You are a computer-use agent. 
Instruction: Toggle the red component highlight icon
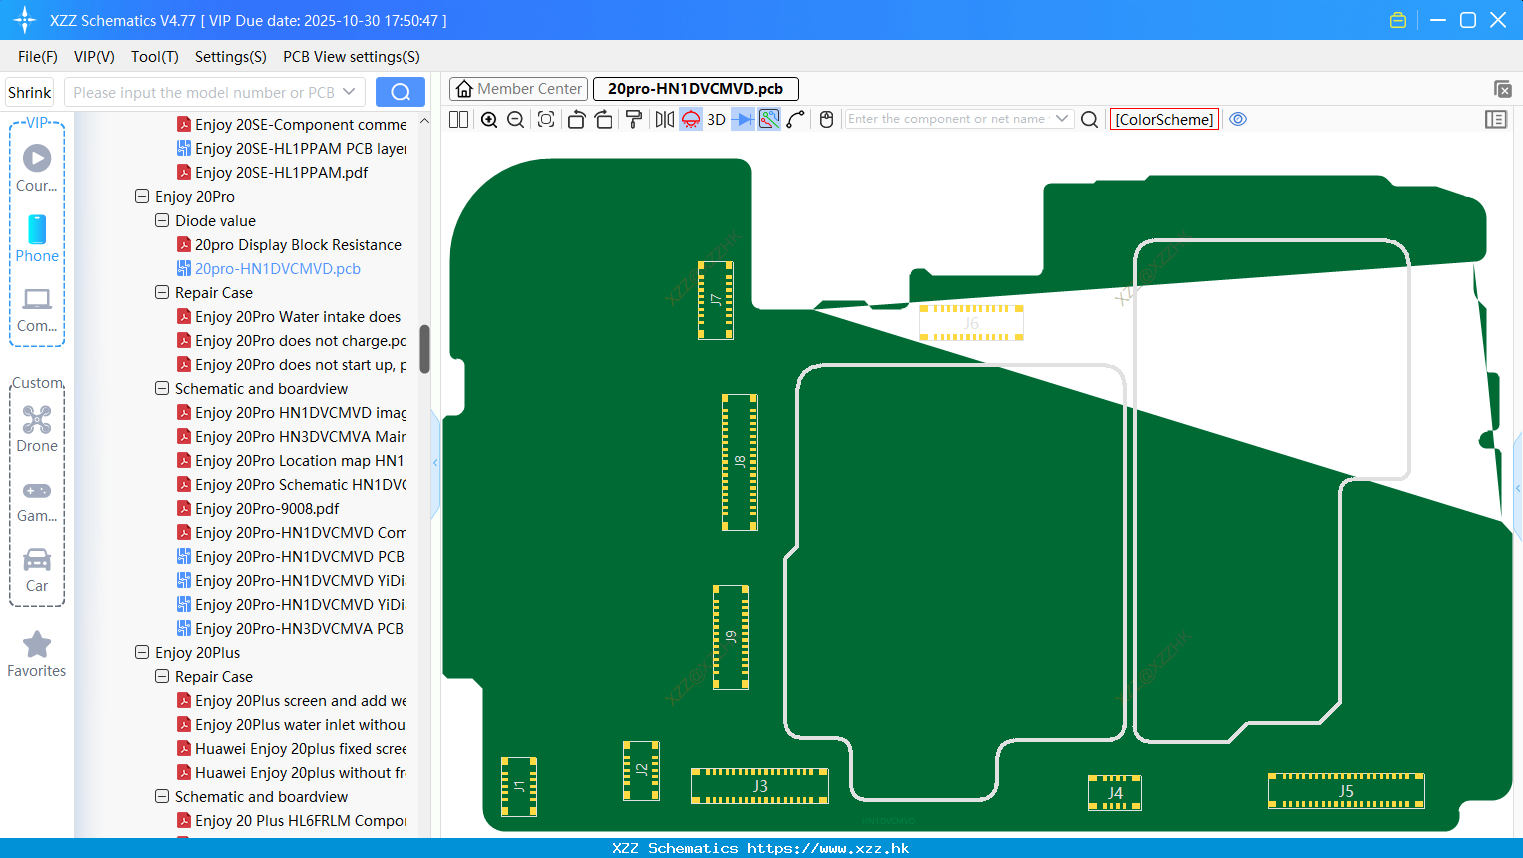click(691, 119)
